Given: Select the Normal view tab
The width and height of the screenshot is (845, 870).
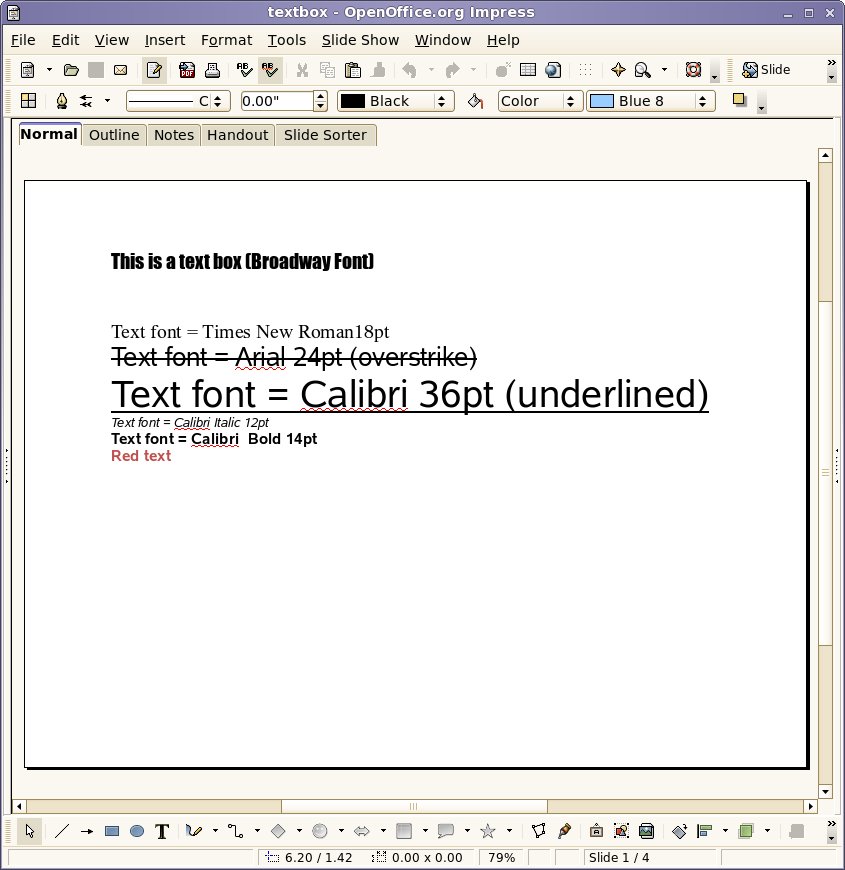Looking at the screenshot, I should [49, 134].
